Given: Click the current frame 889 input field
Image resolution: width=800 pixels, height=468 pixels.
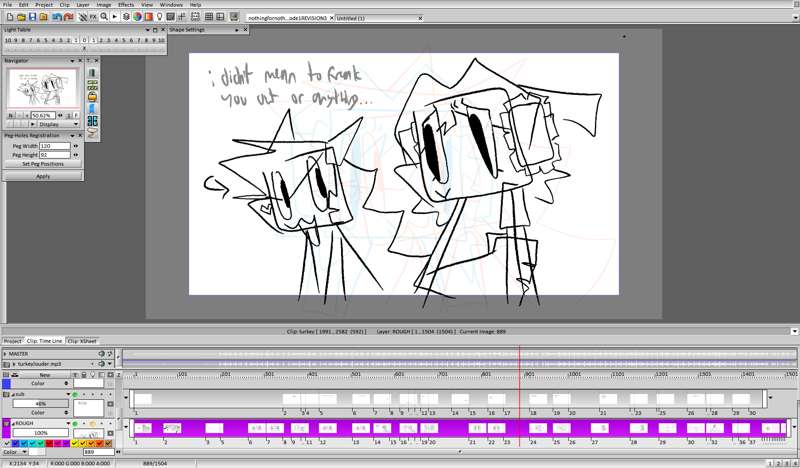Looking at the screenshot, I should click(98, 452).
